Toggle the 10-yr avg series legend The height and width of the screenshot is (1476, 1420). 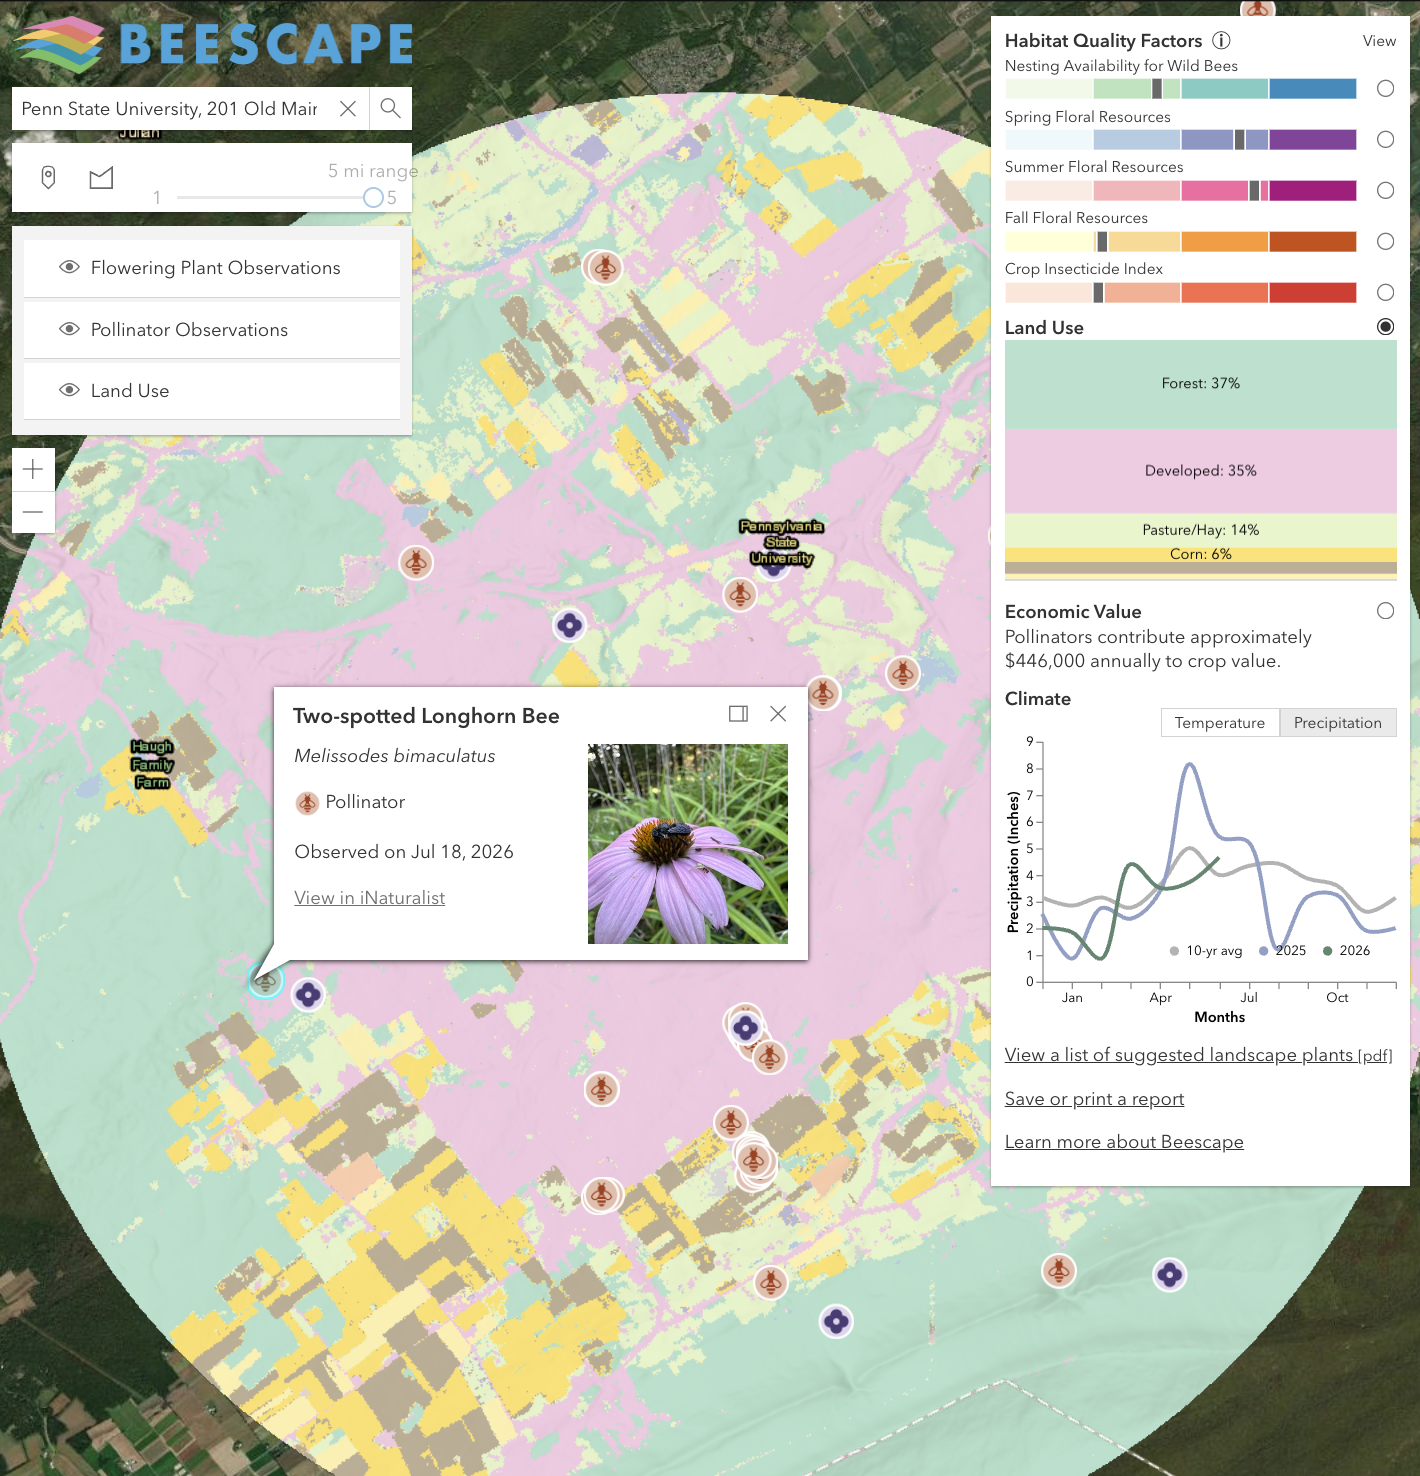1206,951
